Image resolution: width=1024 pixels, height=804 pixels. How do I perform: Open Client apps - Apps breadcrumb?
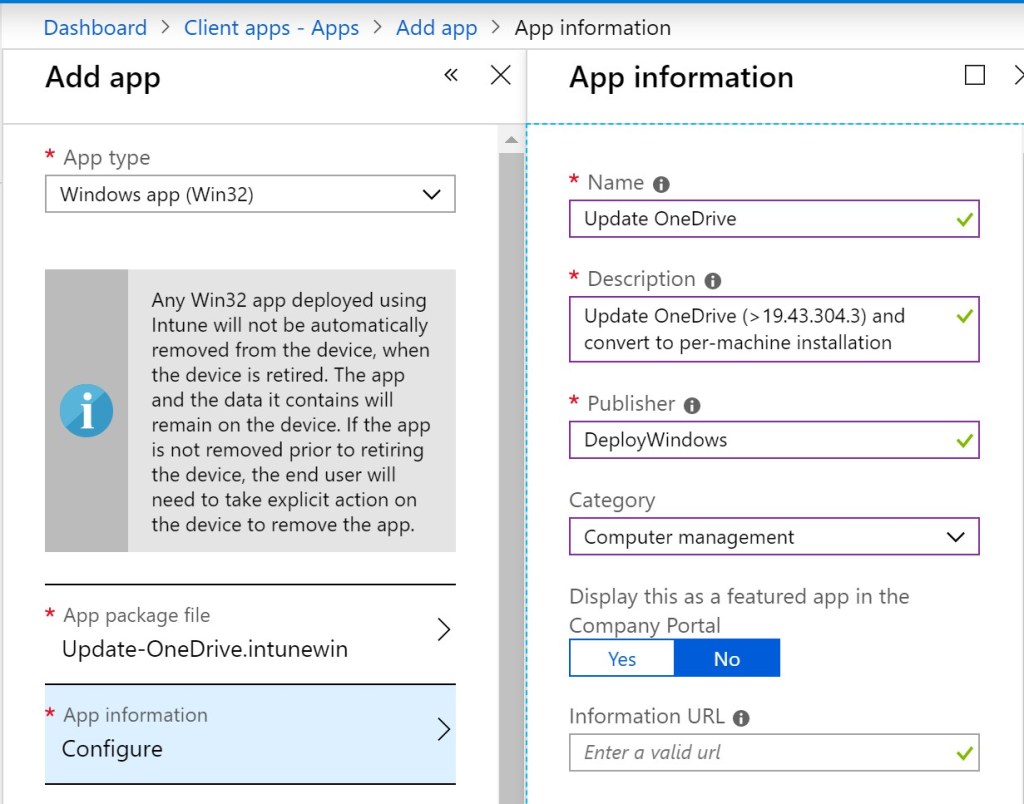coord(271,27)
